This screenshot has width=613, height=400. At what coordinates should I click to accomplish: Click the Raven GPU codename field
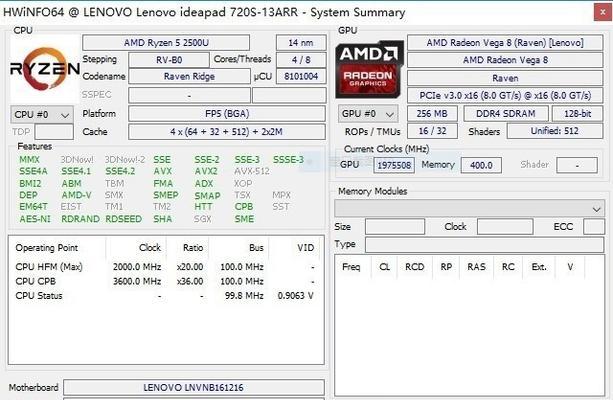click(x=505, y=78)
